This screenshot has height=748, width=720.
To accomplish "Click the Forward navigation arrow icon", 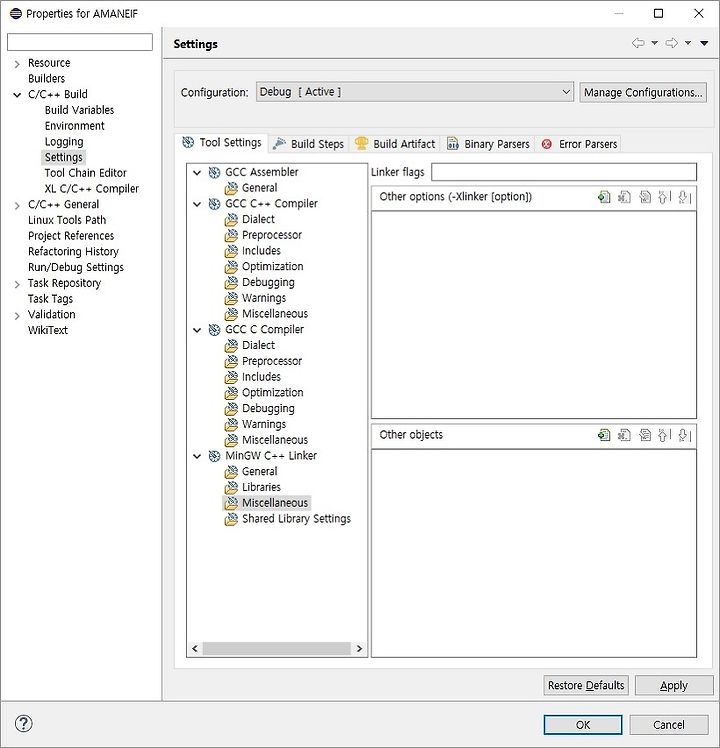I will pos(671,43).
